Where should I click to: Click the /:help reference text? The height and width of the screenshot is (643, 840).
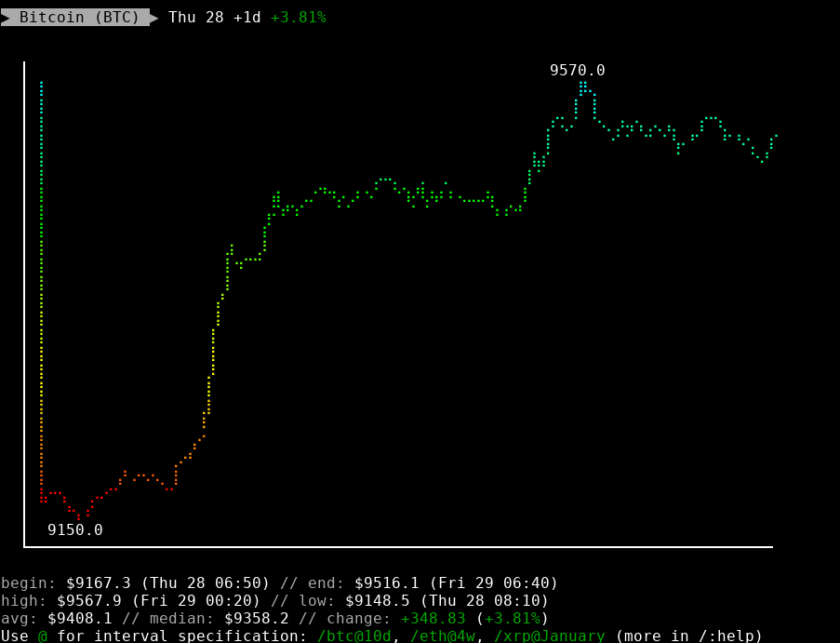coord(726,636)
